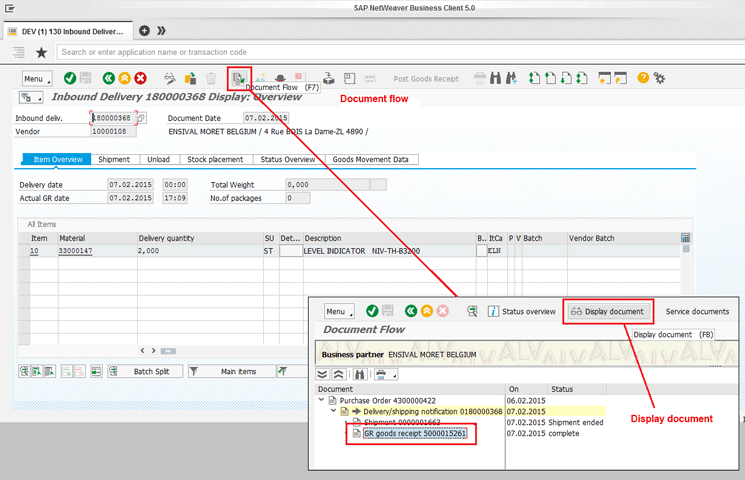The image size is (745, 480).
Task: Click the red Cancel icon in main toolbar
Action: tap(141, 78)
